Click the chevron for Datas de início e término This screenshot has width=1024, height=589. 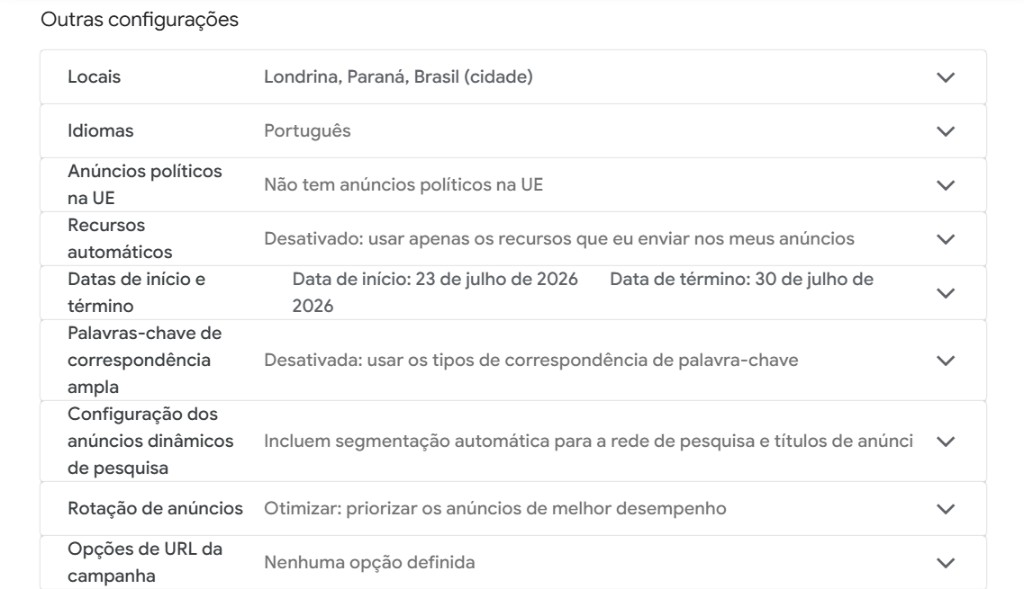(946, 293)
